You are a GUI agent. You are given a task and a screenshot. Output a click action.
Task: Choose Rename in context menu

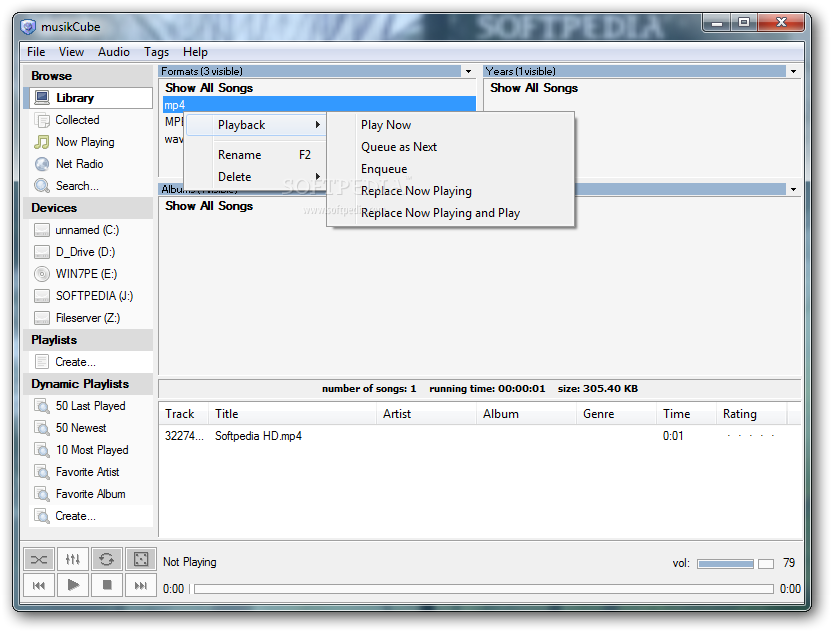256,155
